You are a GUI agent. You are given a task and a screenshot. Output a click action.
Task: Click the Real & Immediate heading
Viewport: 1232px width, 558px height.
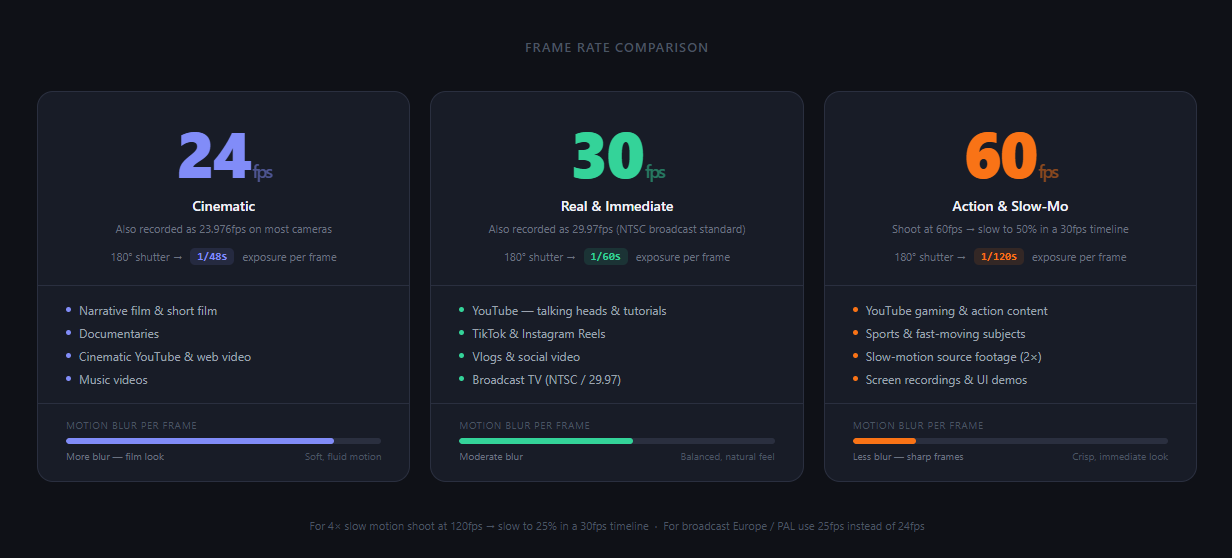pos(617,206)
